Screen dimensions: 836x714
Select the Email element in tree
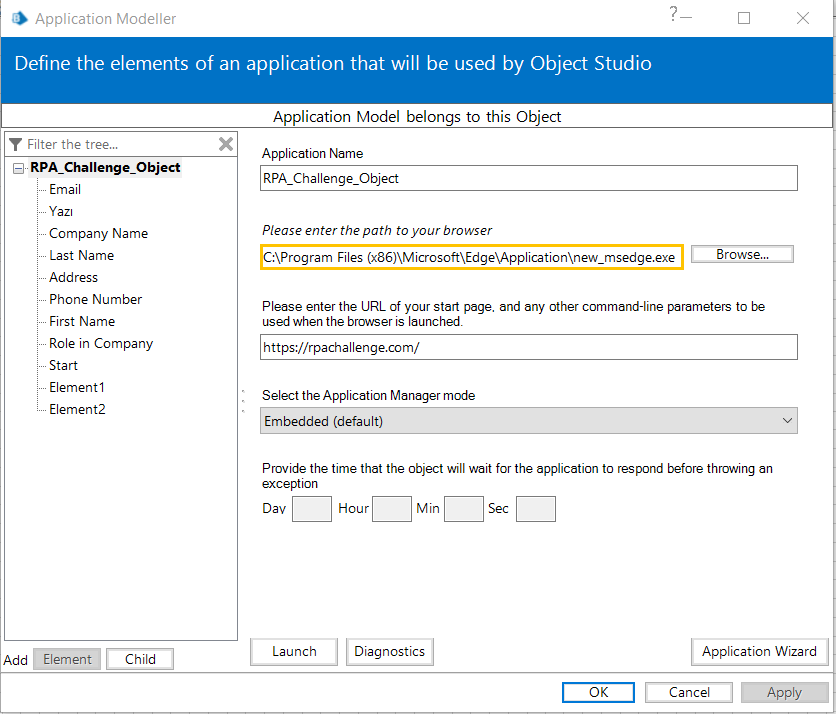[65, 189]
